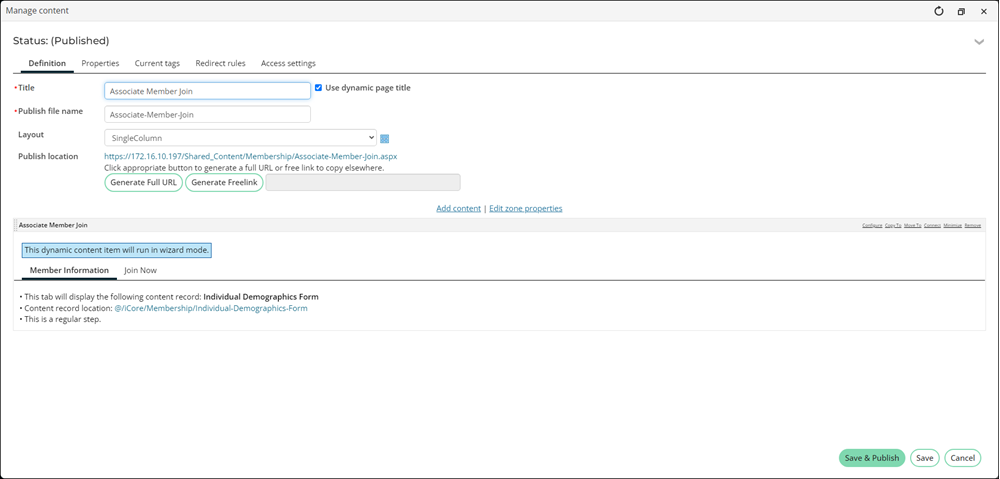Screen dimensions: 1000x479
Task: Open the Associate-Member-Join.aspx publish location link
Action: coord(251,156)
